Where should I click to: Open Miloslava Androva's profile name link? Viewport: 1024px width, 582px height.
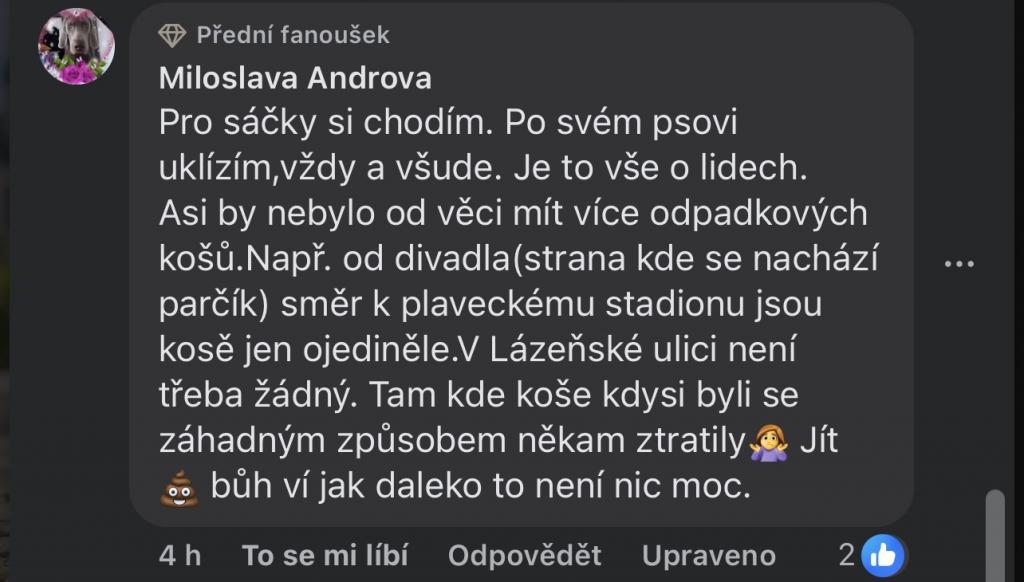(x=294, y=78)
